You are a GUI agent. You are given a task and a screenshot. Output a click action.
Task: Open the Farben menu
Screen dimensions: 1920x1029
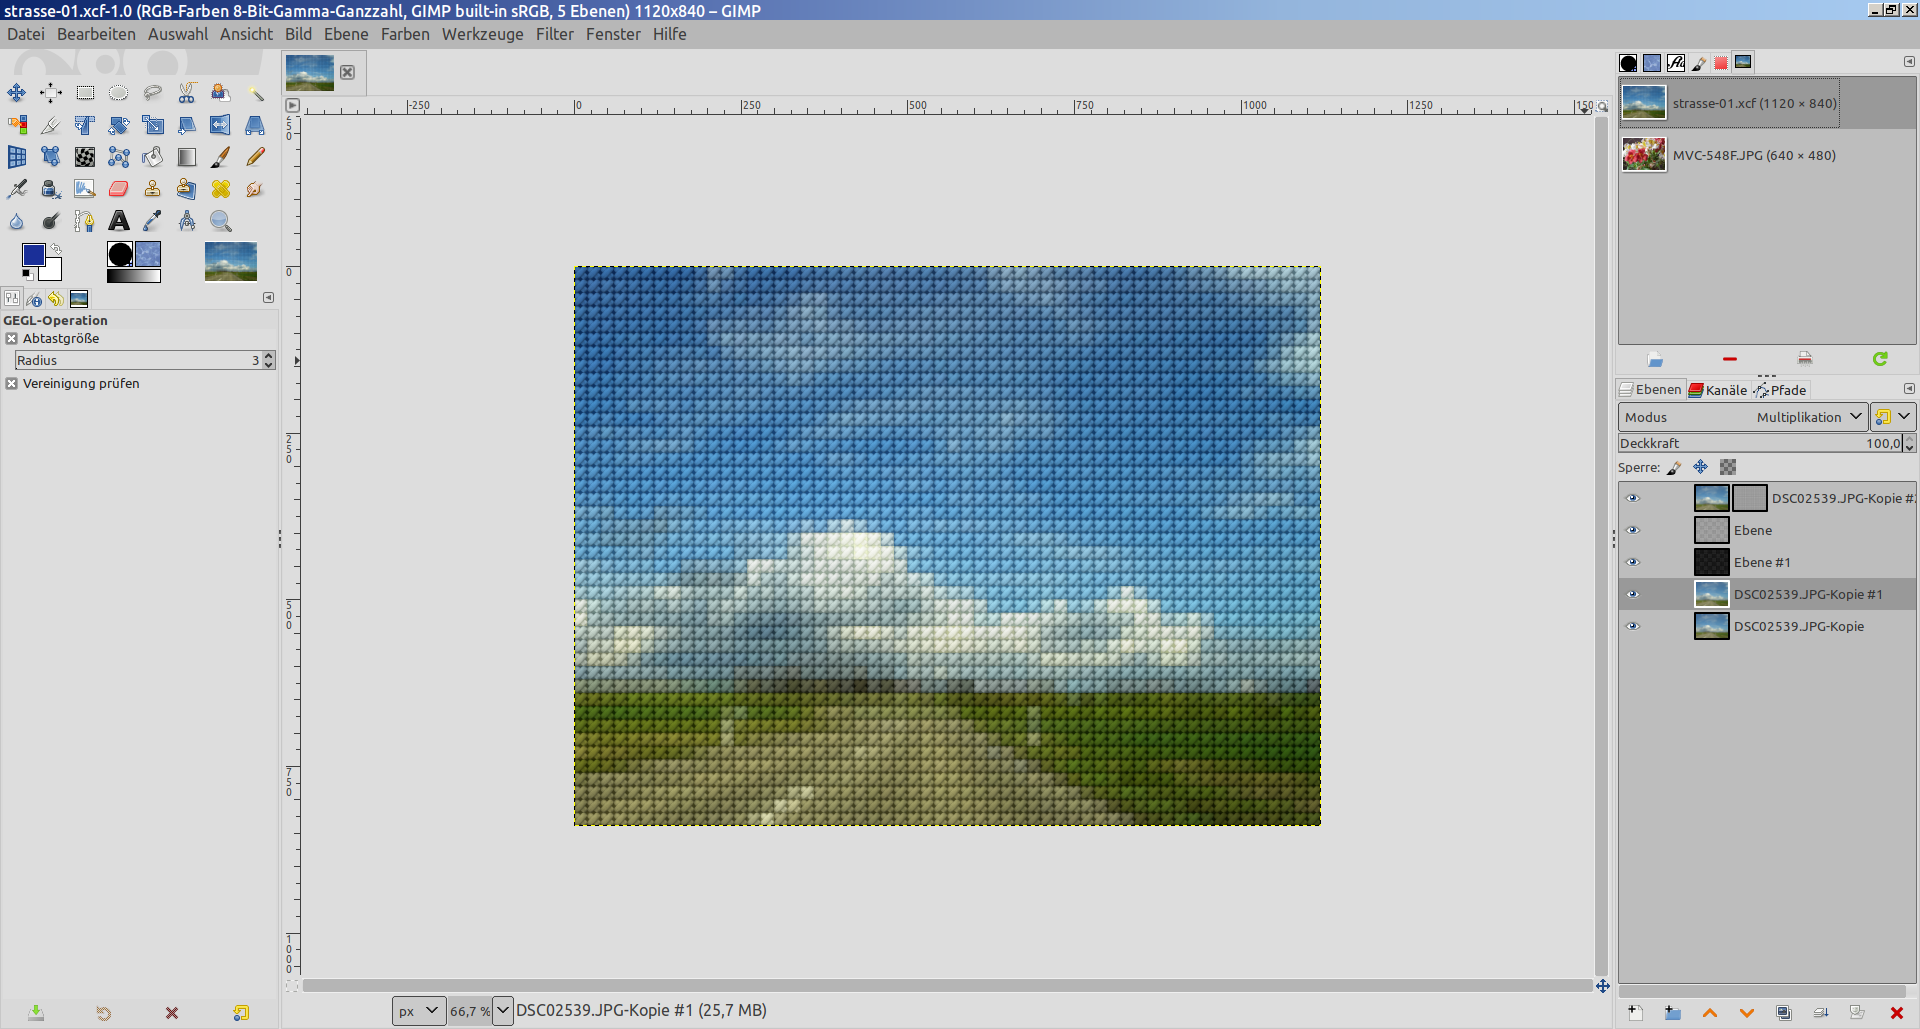pyautogui.click(x=405, y=34)
